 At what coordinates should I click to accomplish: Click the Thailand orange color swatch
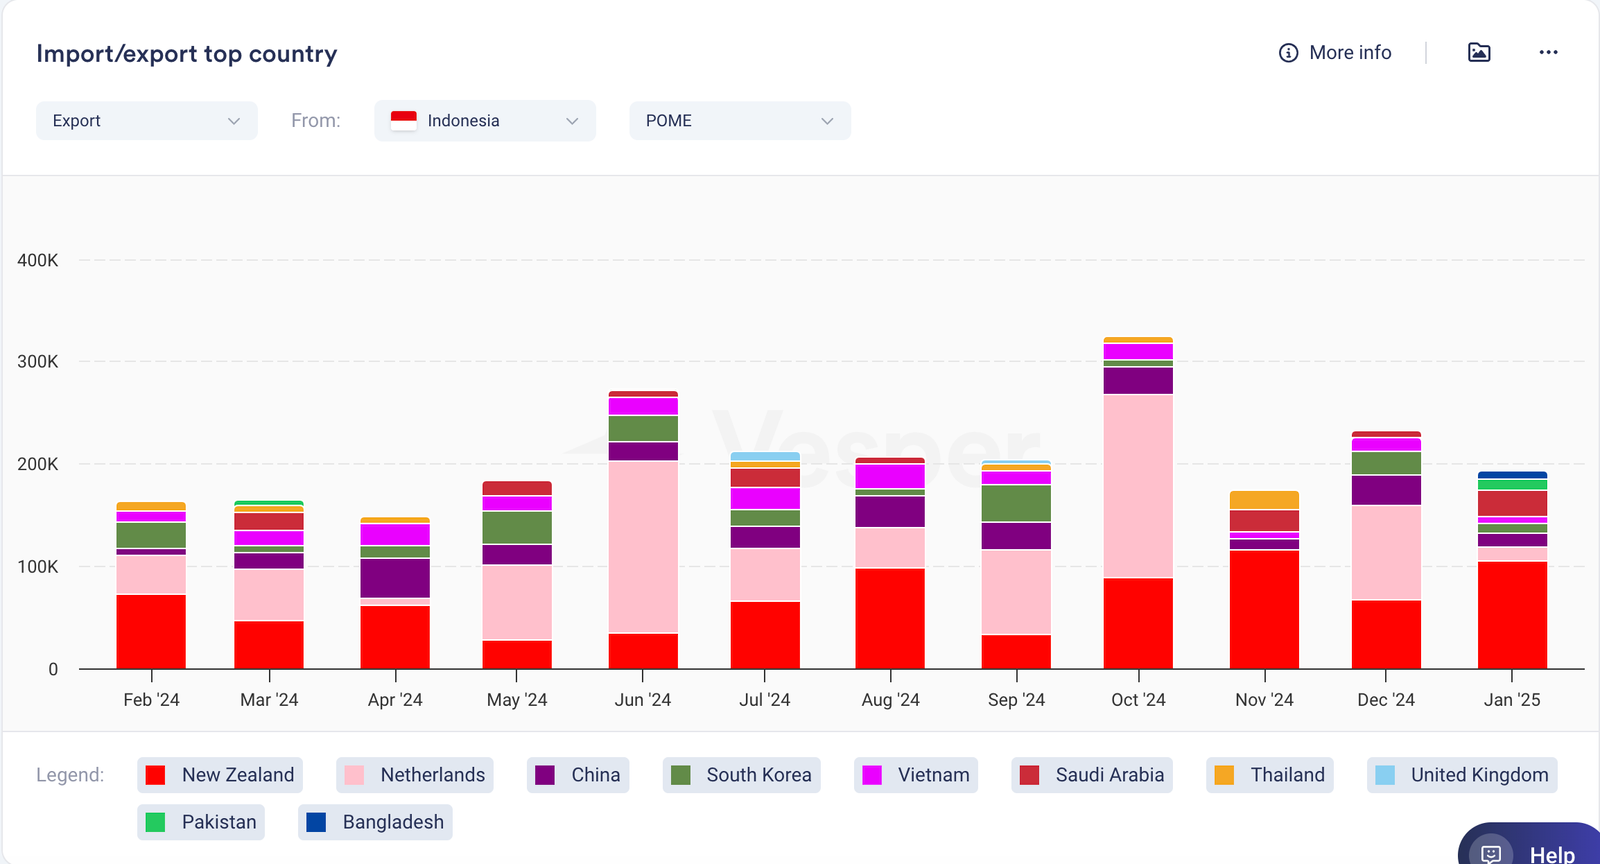click(1224, 775)
